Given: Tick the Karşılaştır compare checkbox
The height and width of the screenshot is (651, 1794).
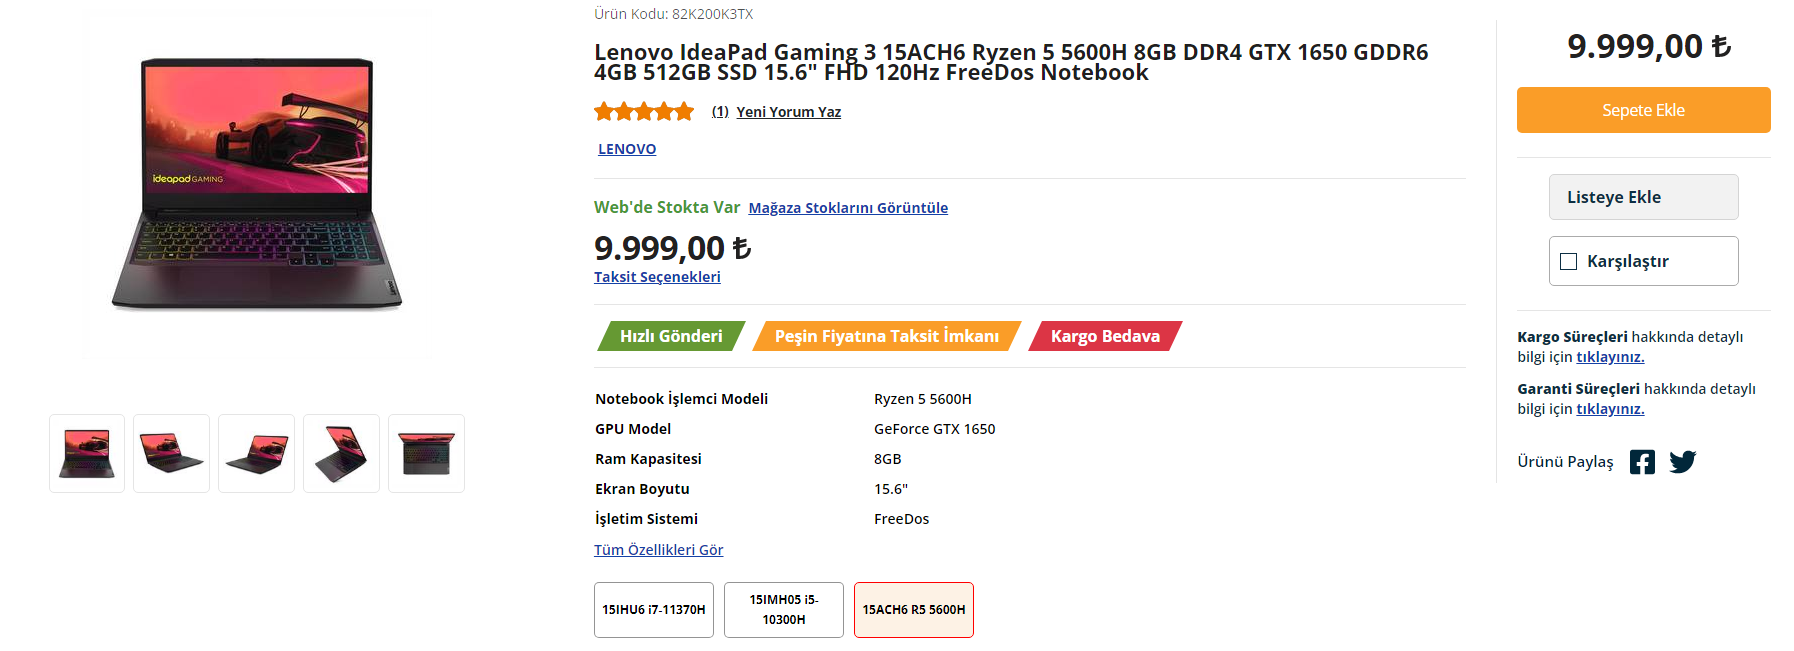Looking at the screenshot, I should tap(1569, 261).
